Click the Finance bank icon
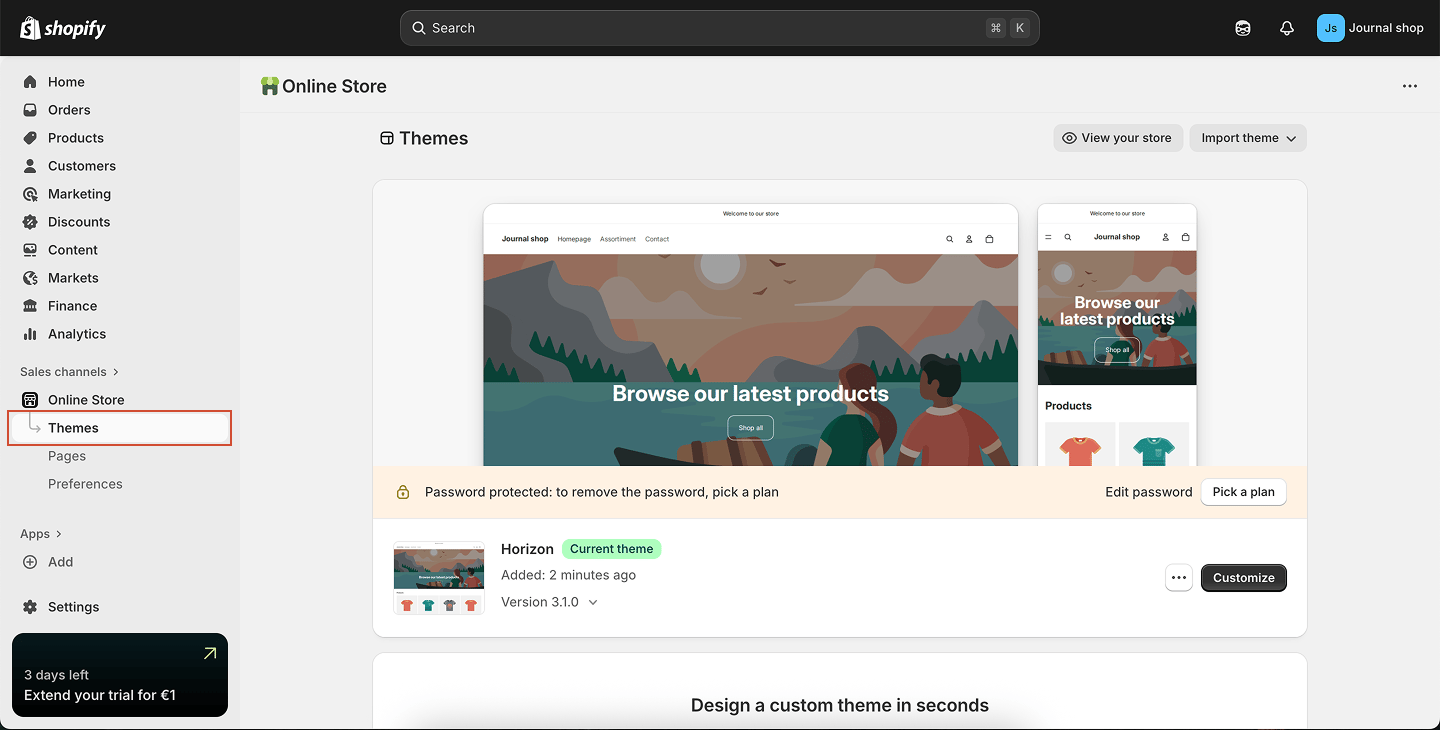The height and width of the screenshot is (730, 1440). 30,306
